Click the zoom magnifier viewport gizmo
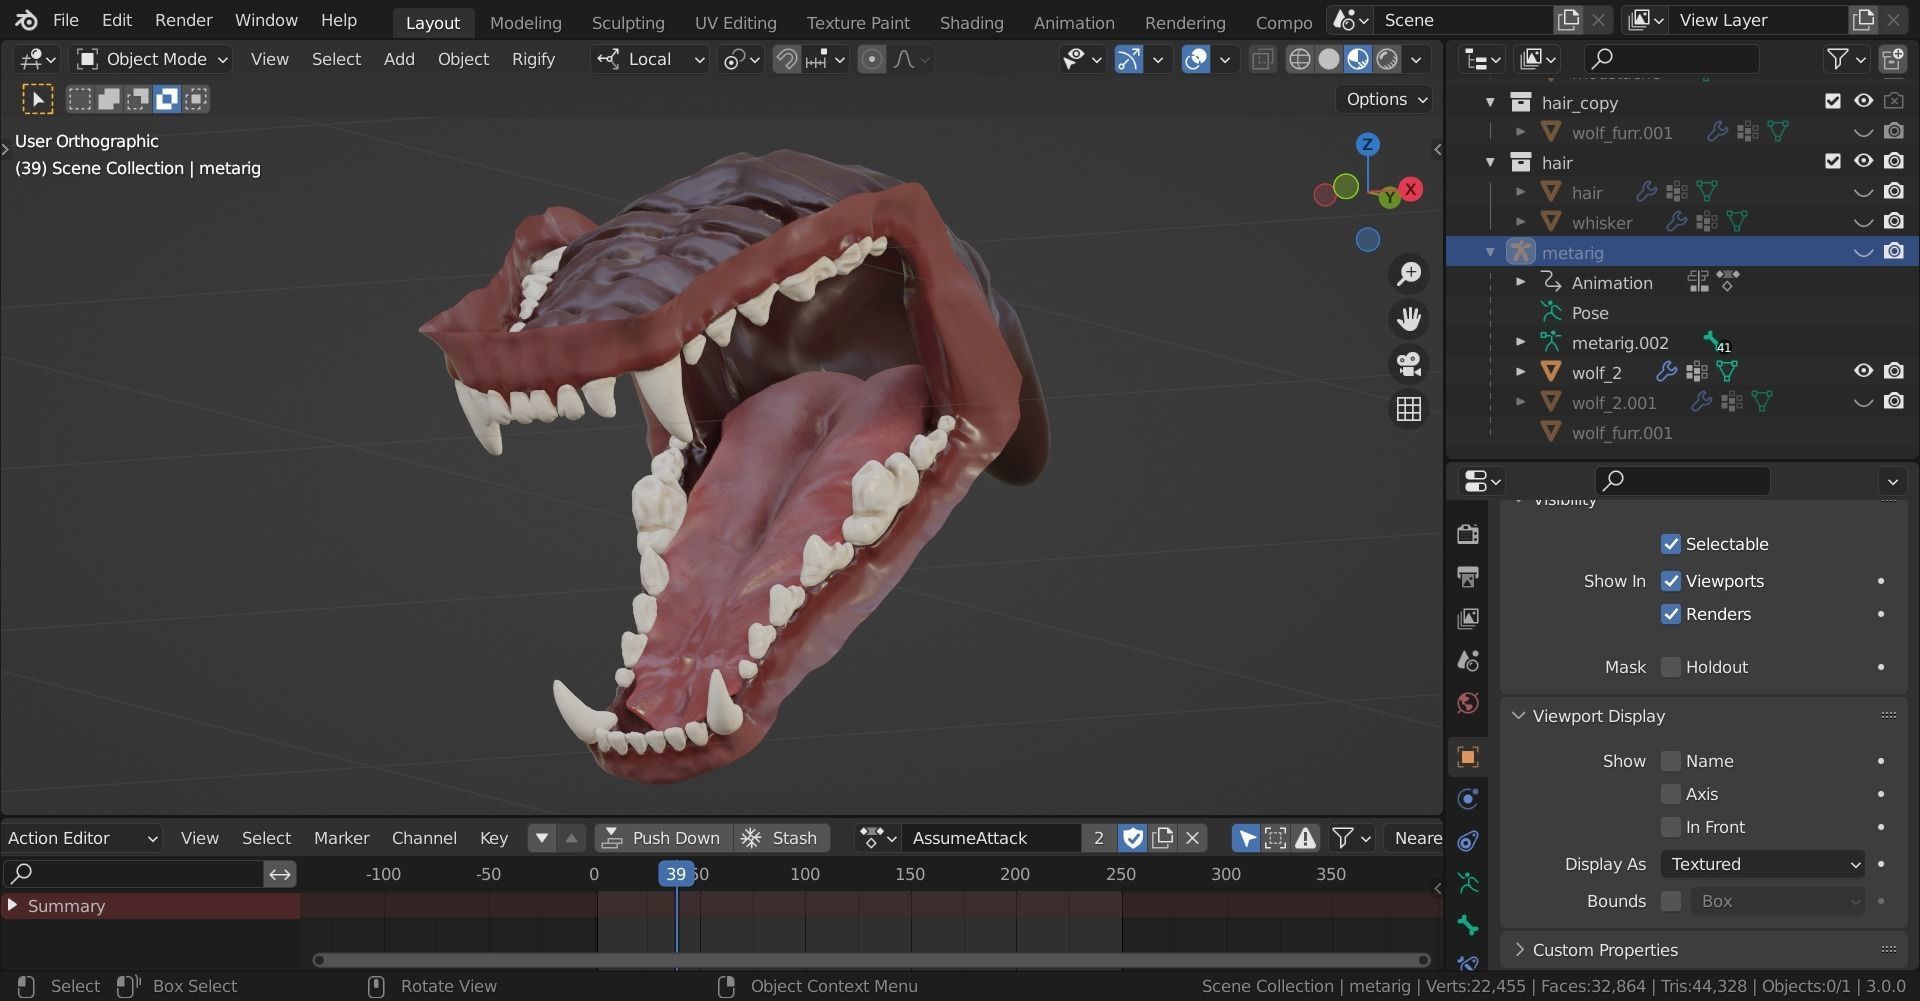 [1409, 273]
